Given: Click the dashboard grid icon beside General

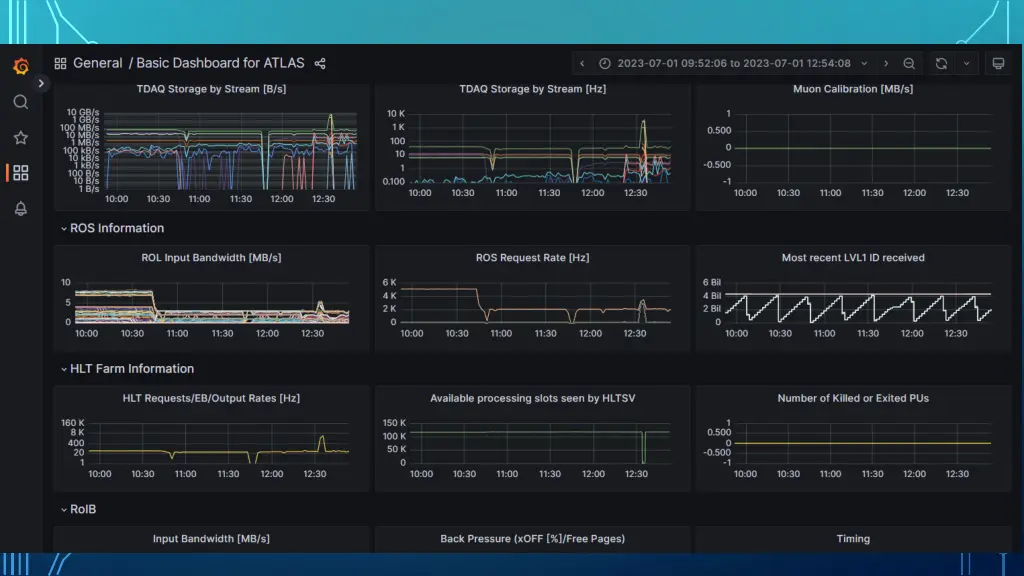Looking at the screenshot, I should click(60, 63).
